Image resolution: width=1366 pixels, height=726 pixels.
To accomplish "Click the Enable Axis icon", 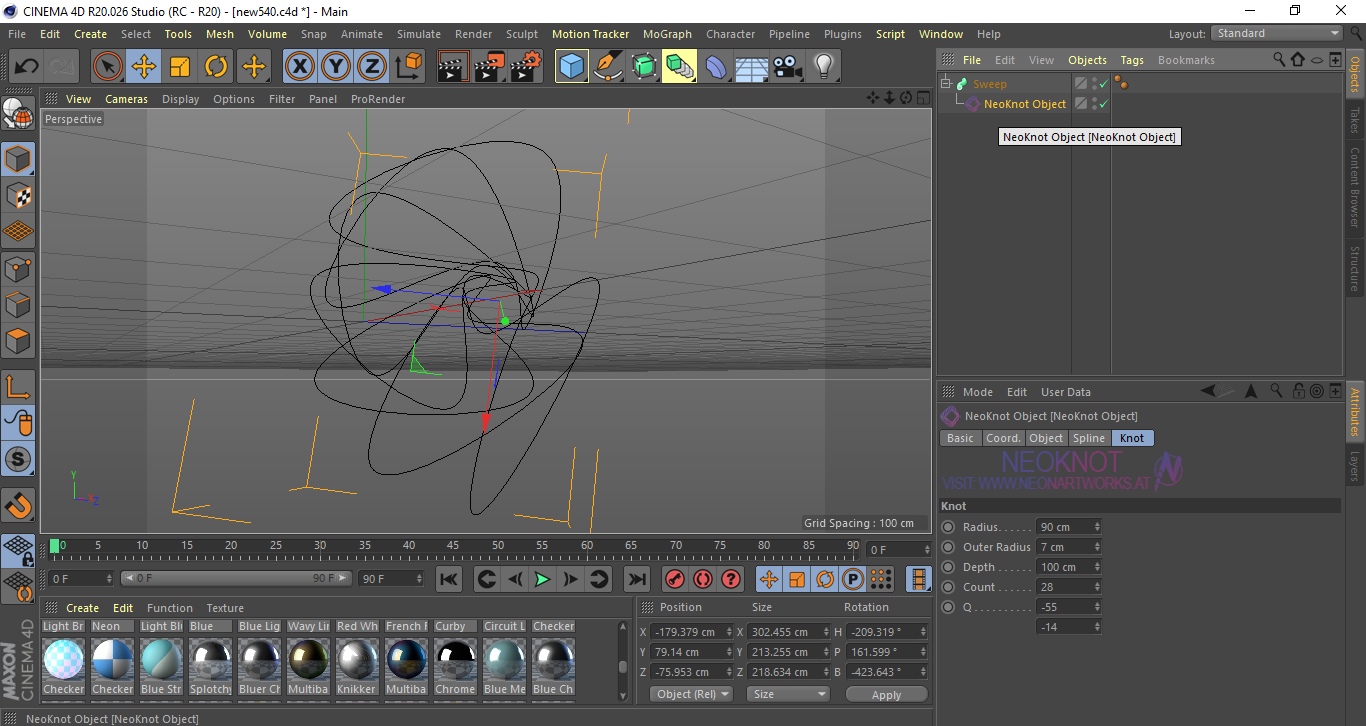I will [18, 387].
